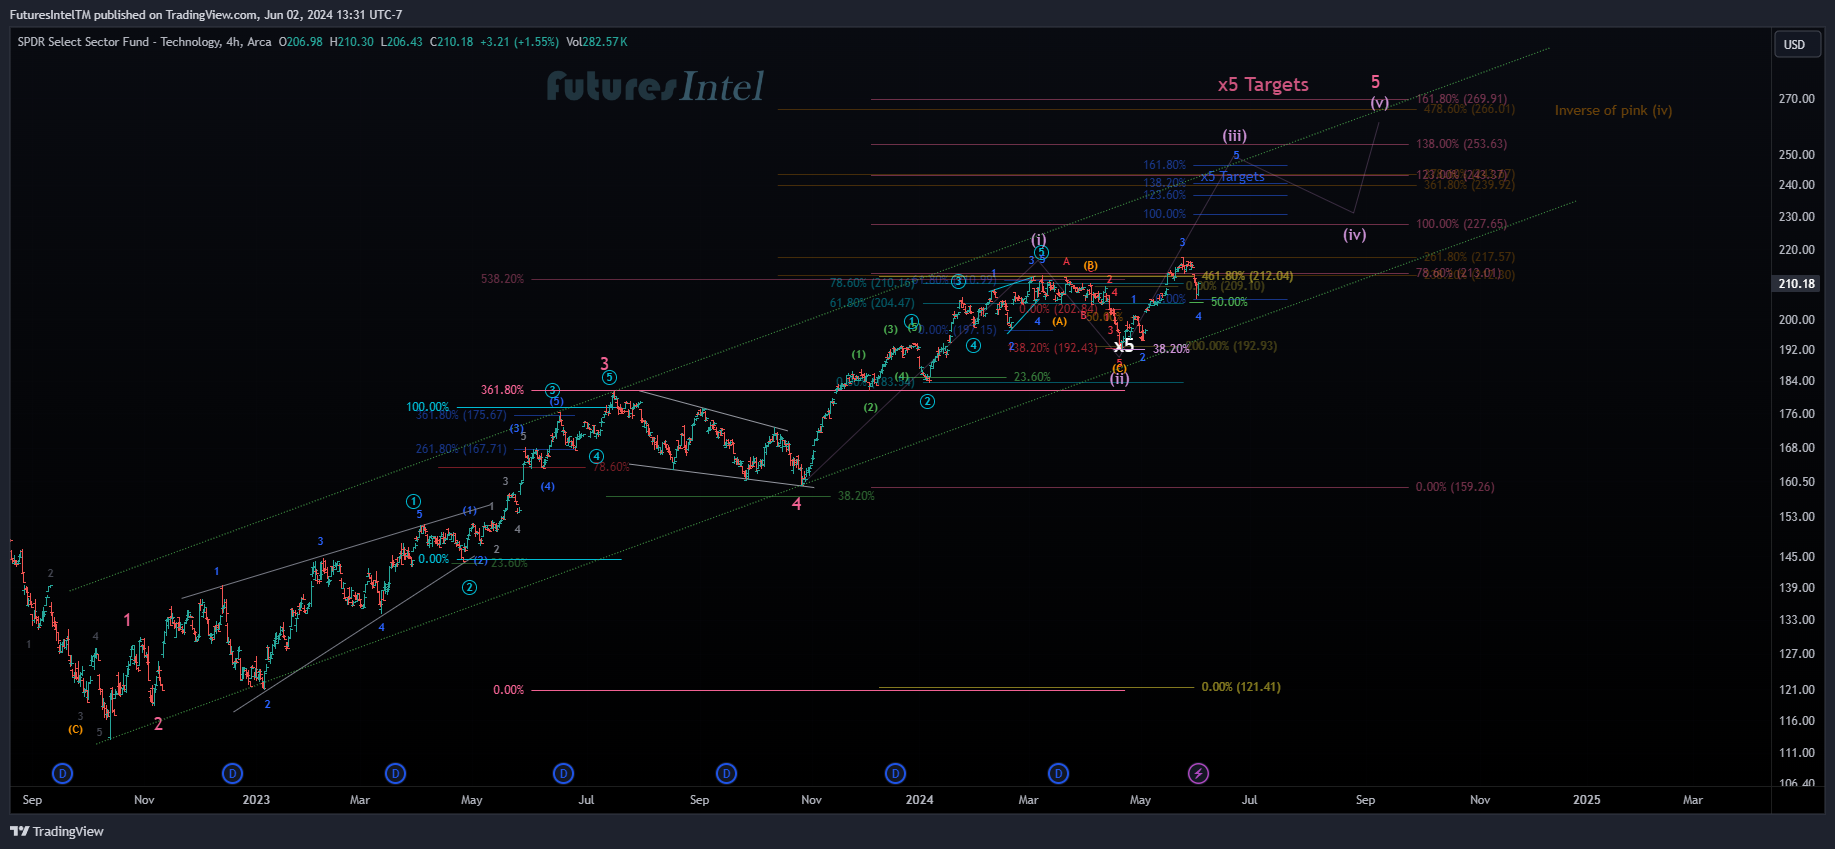Open the dividend marker near March 2023
Viewport: 1835px width, 849px height.
tap(395, 773)
